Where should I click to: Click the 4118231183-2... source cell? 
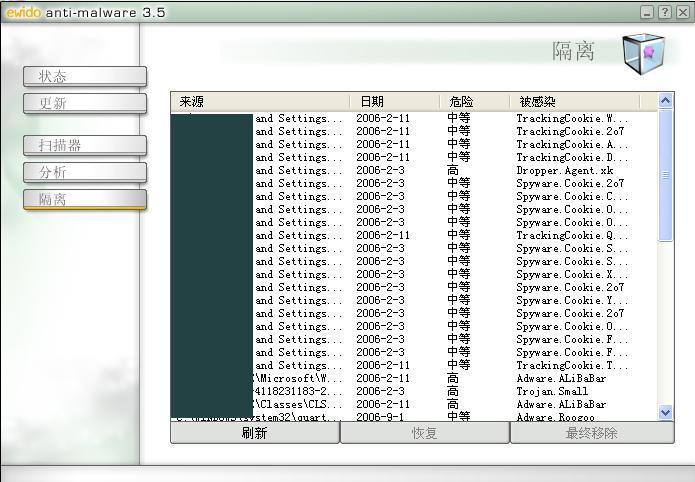pyautogui.click(x=298, y=391)
